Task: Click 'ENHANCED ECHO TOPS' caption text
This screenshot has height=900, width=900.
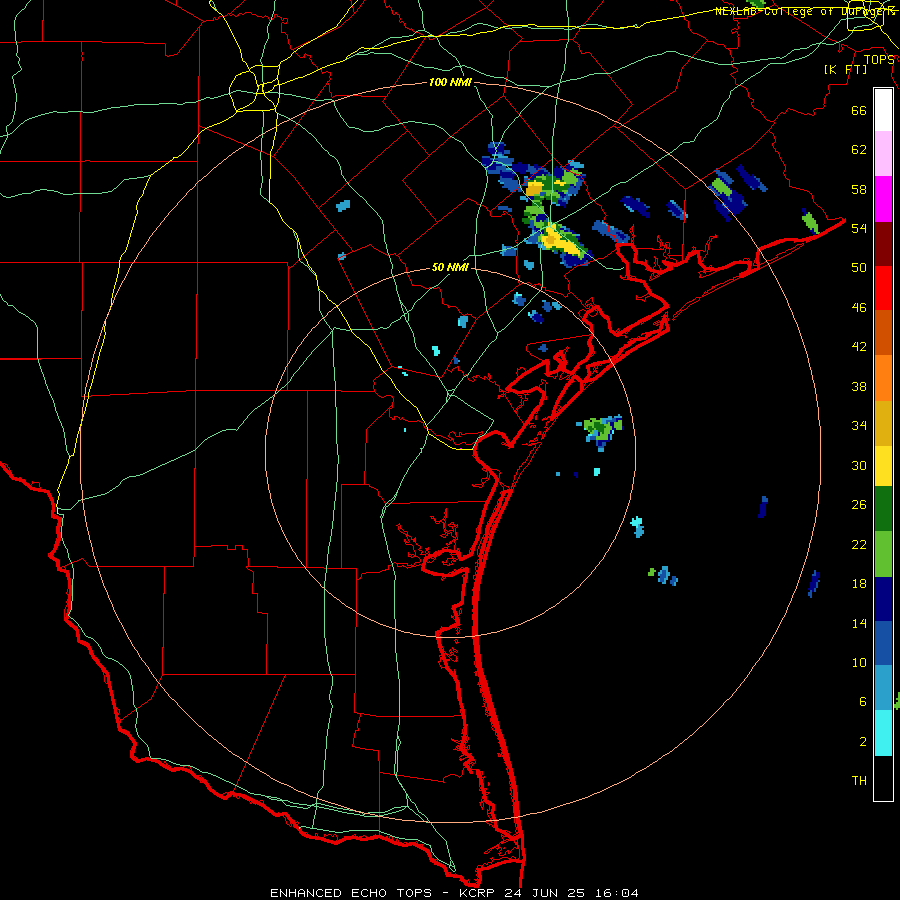Action: tap(351, 893)
